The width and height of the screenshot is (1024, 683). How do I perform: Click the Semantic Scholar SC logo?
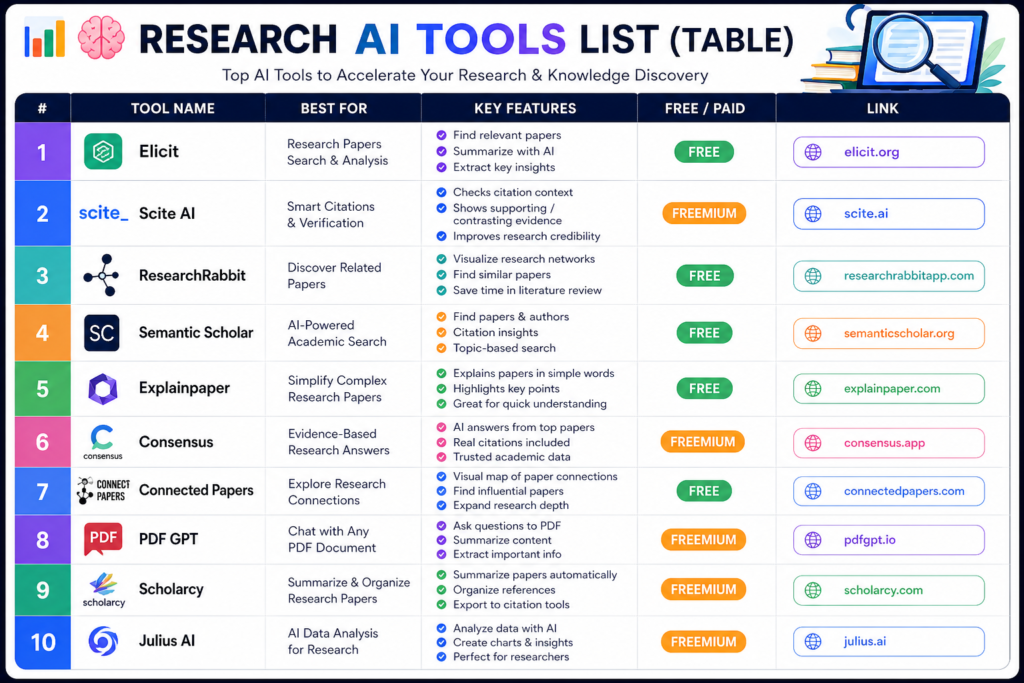pos(102,333)
